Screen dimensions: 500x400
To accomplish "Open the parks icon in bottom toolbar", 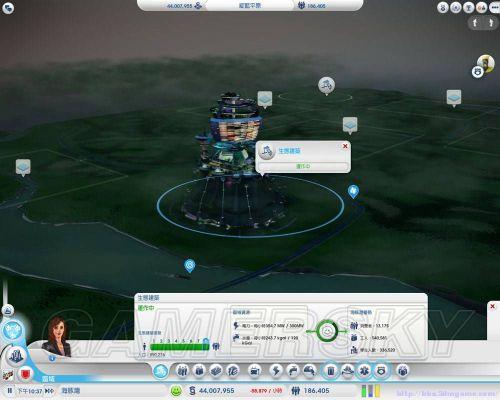I will (233, 371).
